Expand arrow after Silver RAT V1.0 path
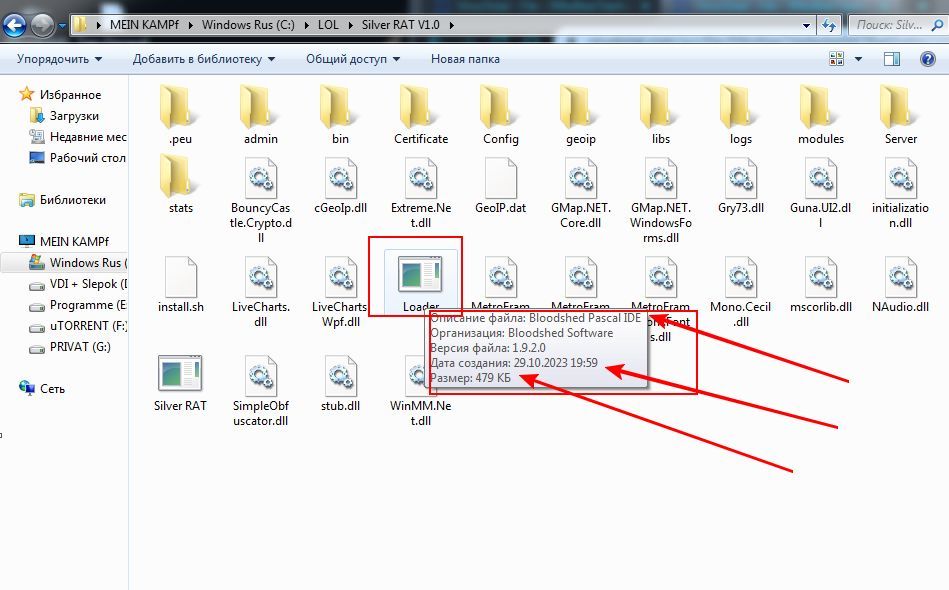The image size is (949, 590). tap(452, 25)
